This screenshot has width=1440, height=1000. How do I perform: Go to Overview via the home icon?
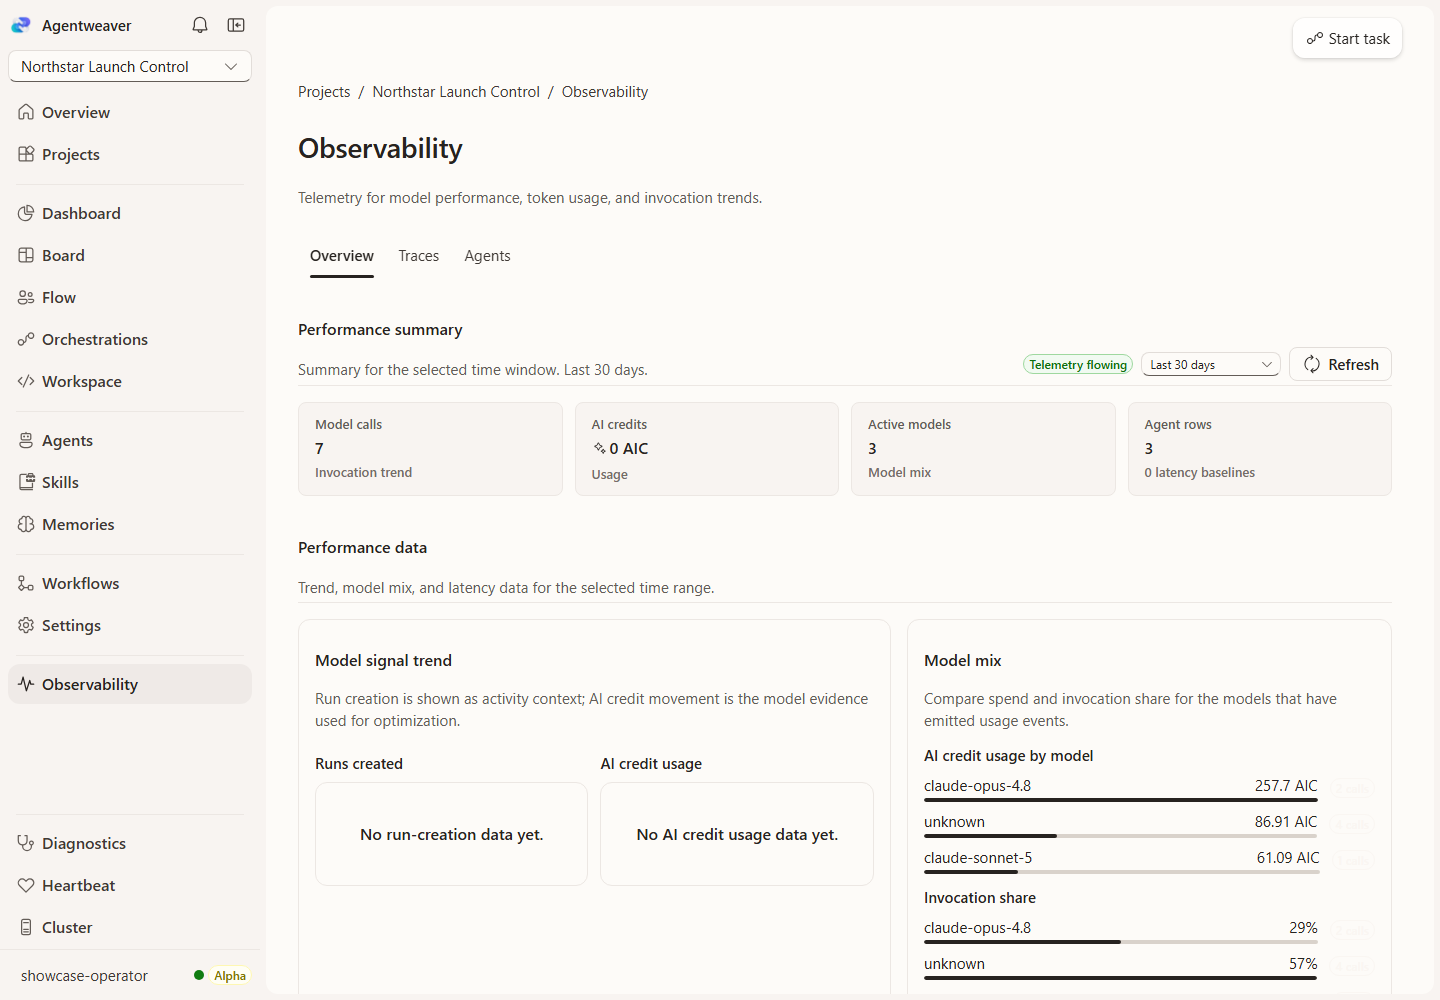pos(26,112)
